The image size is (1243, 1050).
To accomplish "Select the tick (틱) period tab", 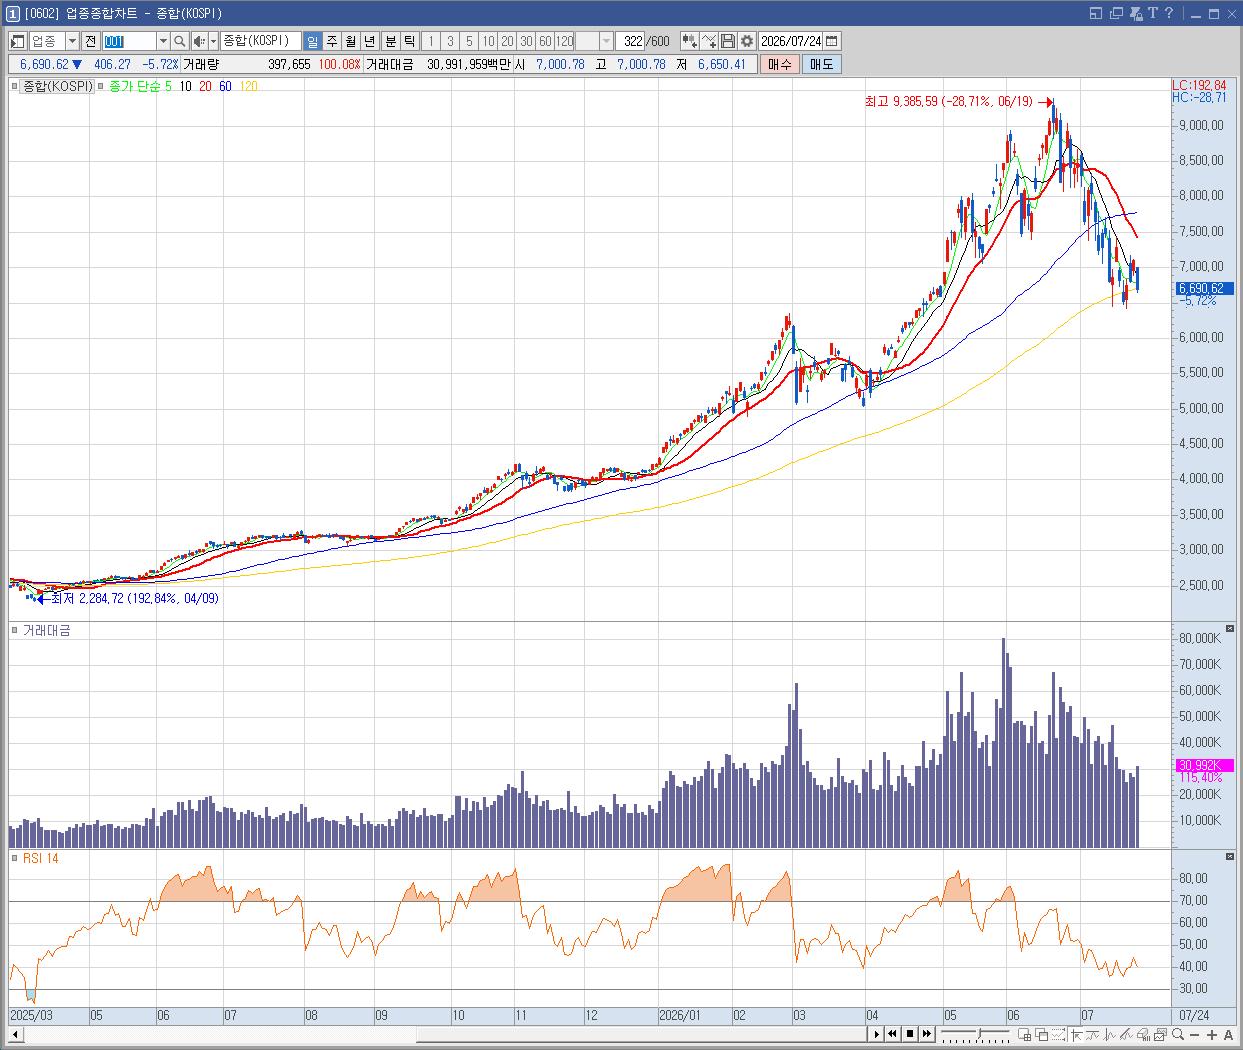I will (409, 41).
